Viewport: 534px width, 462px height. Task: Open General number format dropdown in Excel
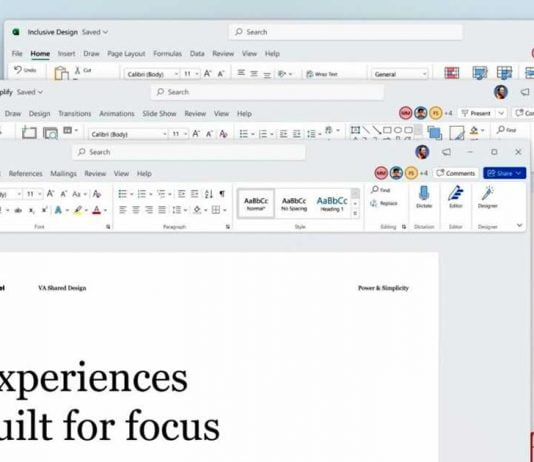424,74
